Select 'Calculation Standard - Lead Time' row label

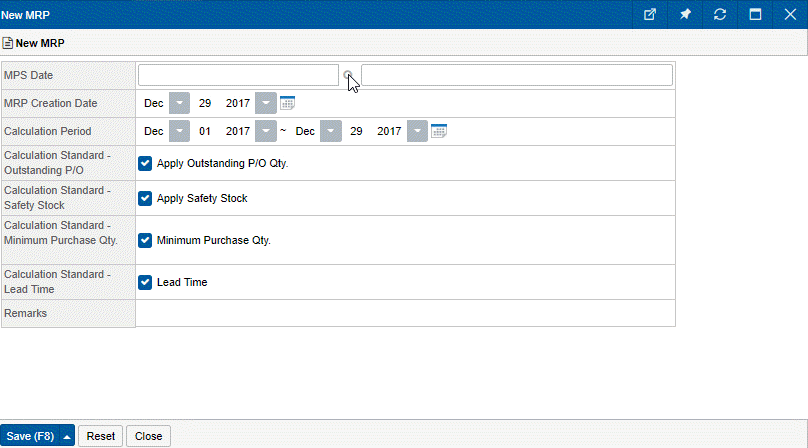(57, 282)
